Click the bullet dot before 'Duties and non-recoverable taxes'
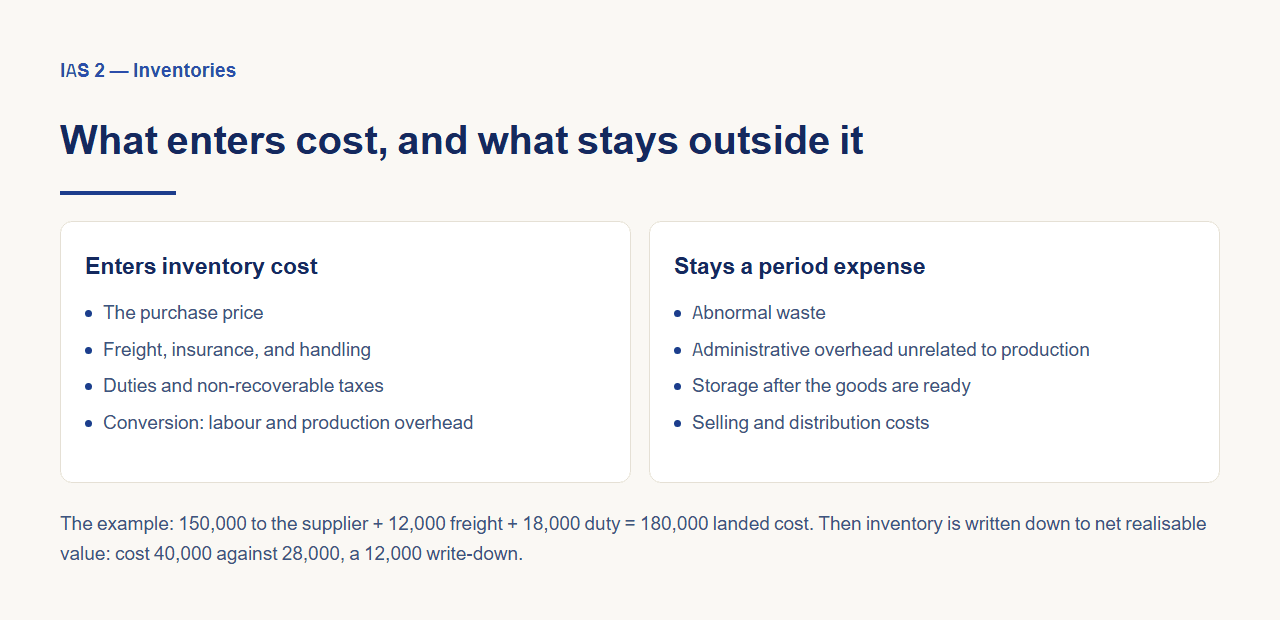The height and width of the screenshot is (620, 1280). click(89, 387)
